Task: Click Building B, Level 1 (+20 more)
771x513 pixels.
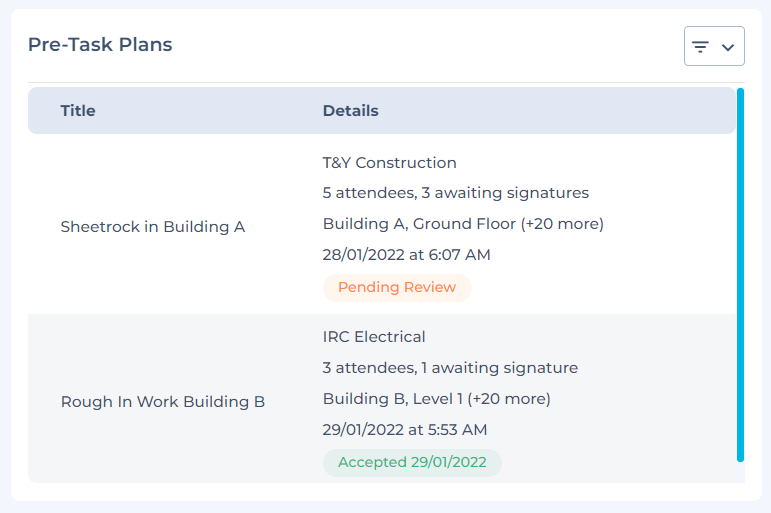Action: coord(436,399)
